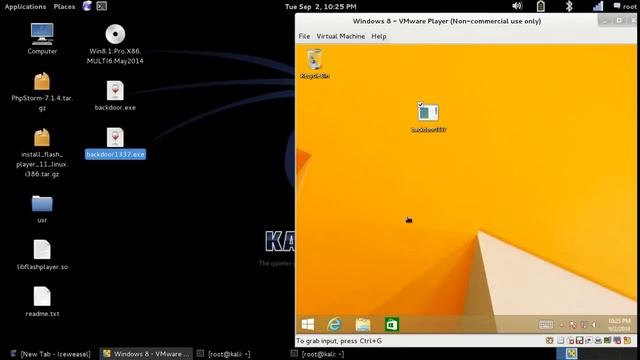Click the speaker icon in Windows tray
The image size is (640, 360).
pyautogui.click(x=595, y=325)
